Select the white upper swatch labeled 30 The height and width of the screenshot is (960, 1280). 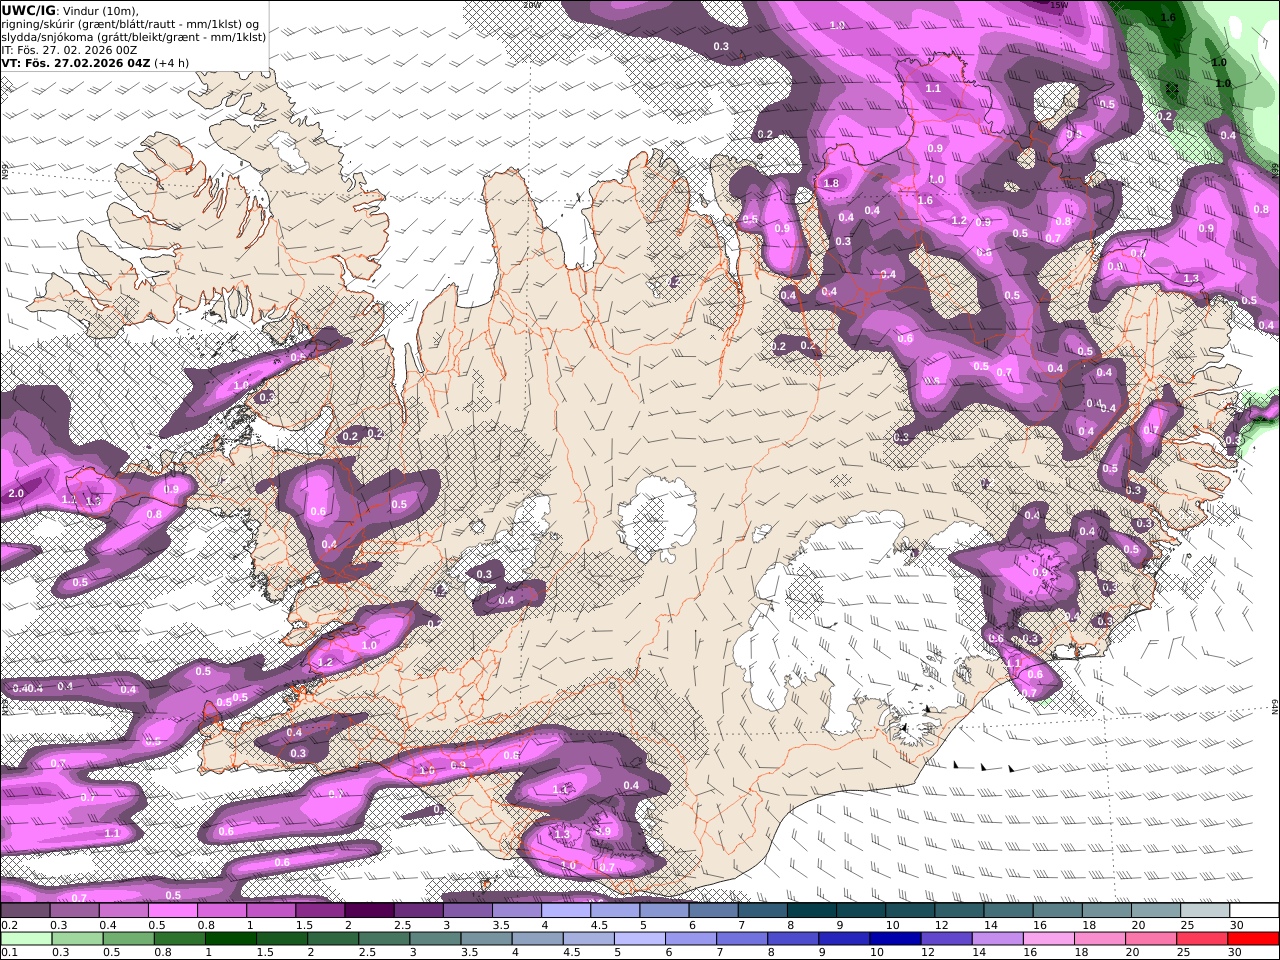click(1254, 911)
